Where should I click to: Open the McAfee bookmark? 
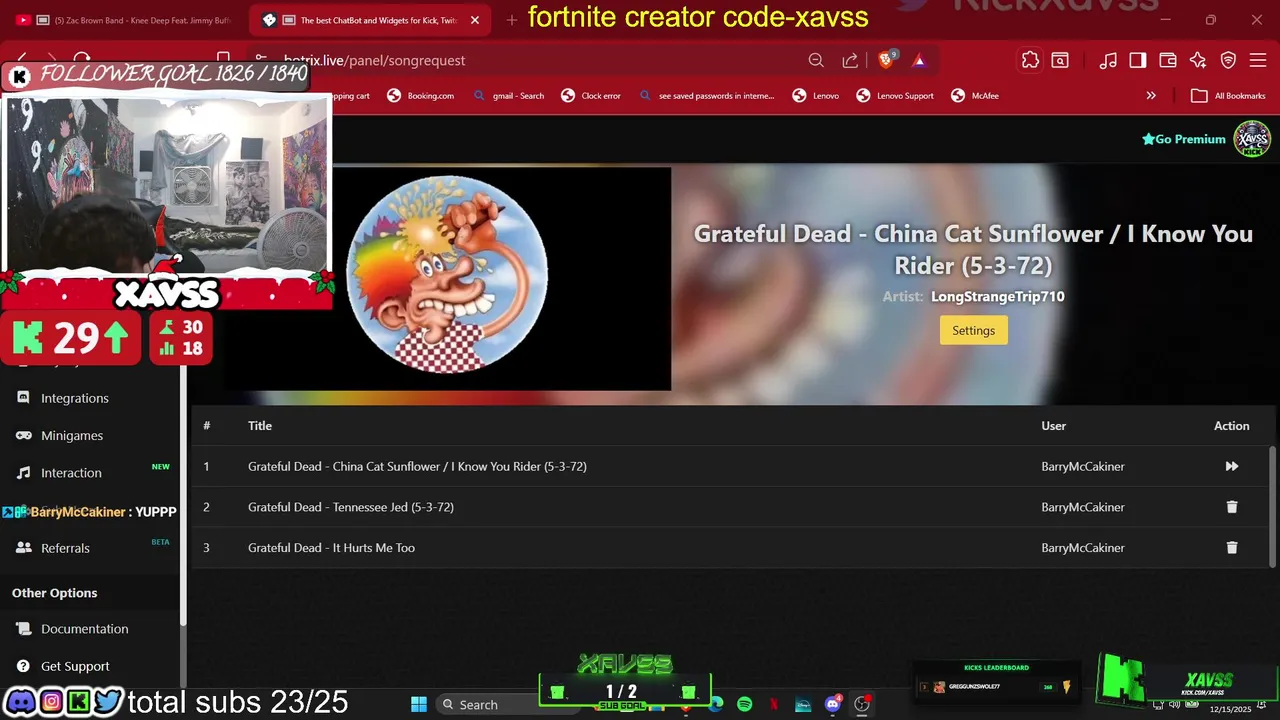[974, 96]
